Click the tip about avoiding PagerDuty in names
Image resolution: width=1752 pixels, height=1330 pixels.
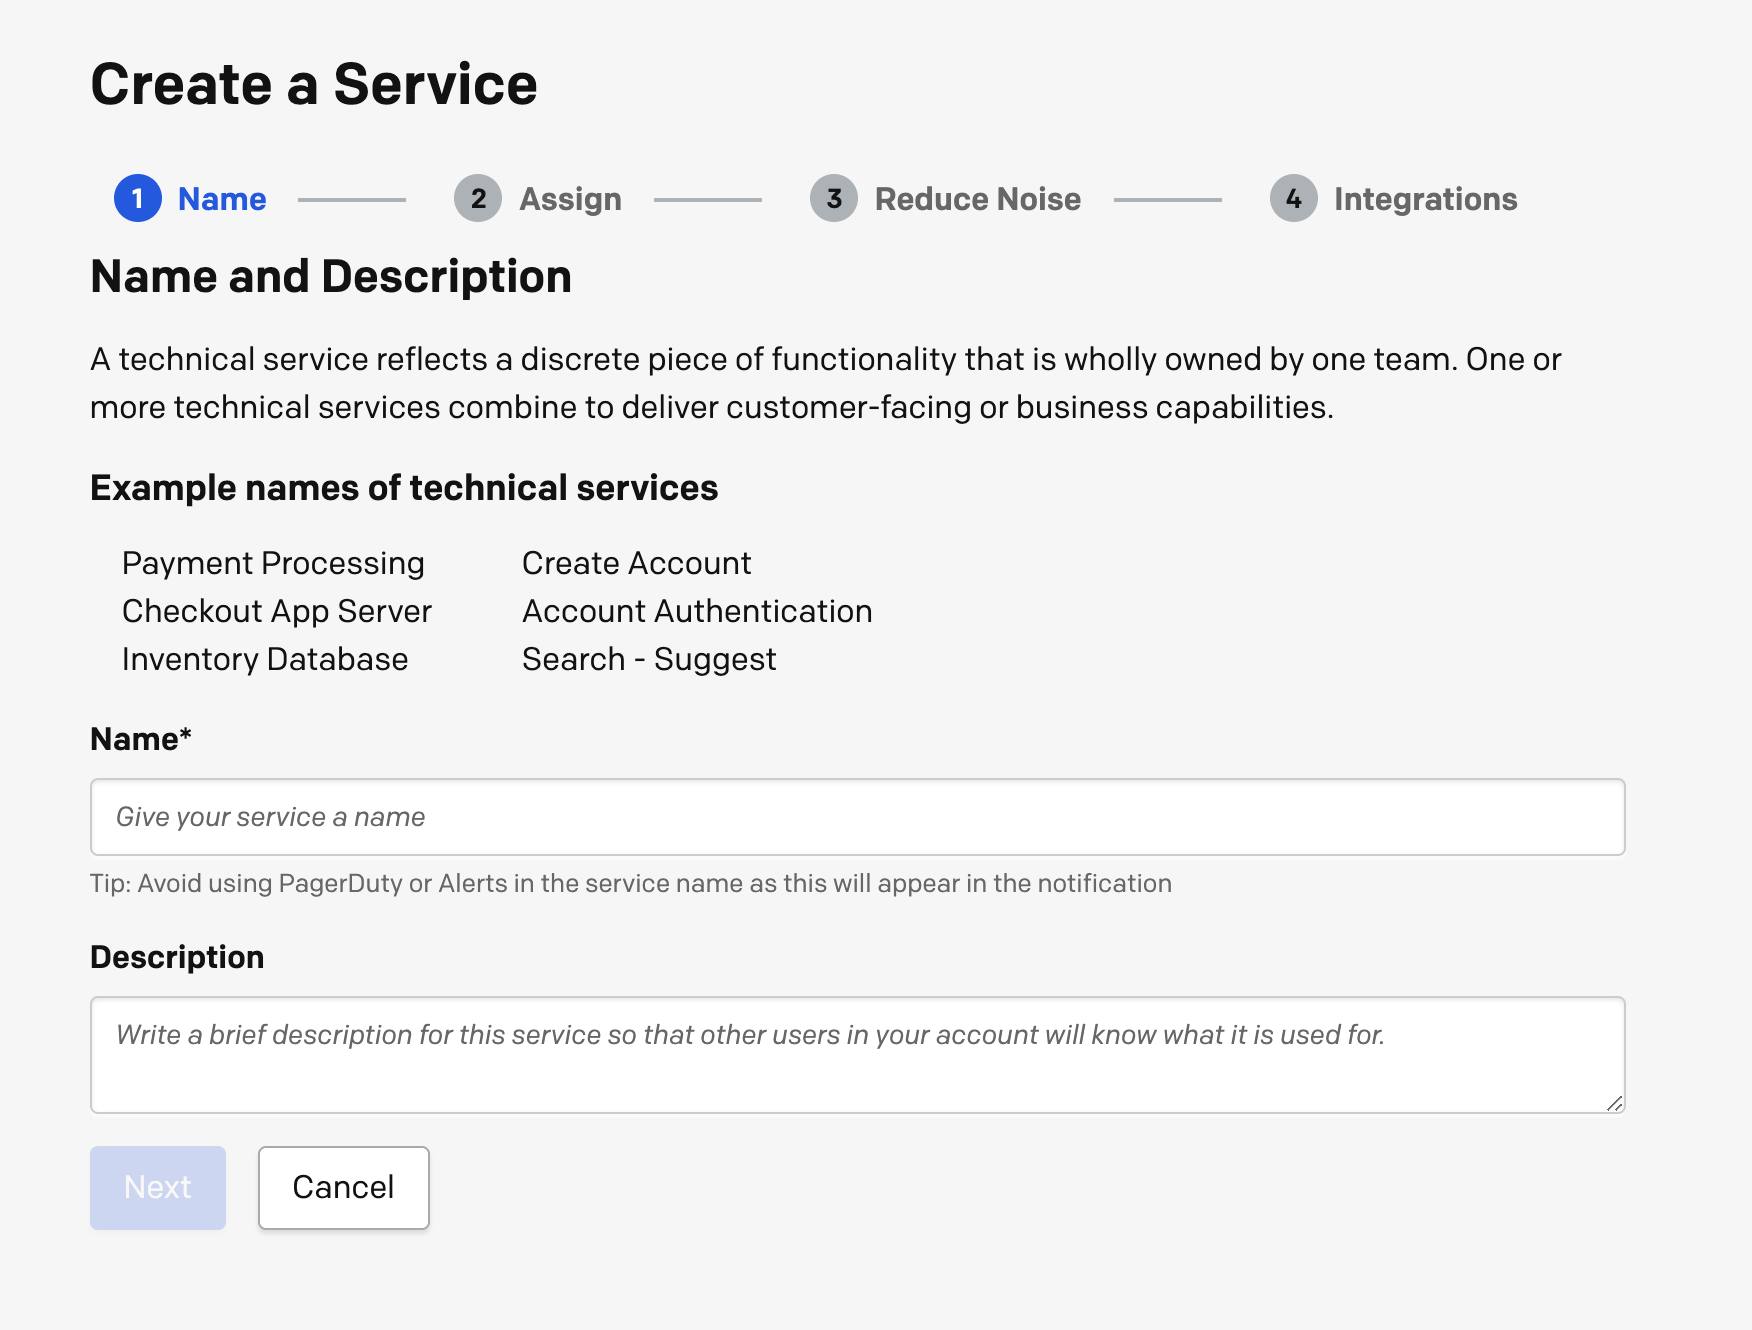tap(631, 884)
